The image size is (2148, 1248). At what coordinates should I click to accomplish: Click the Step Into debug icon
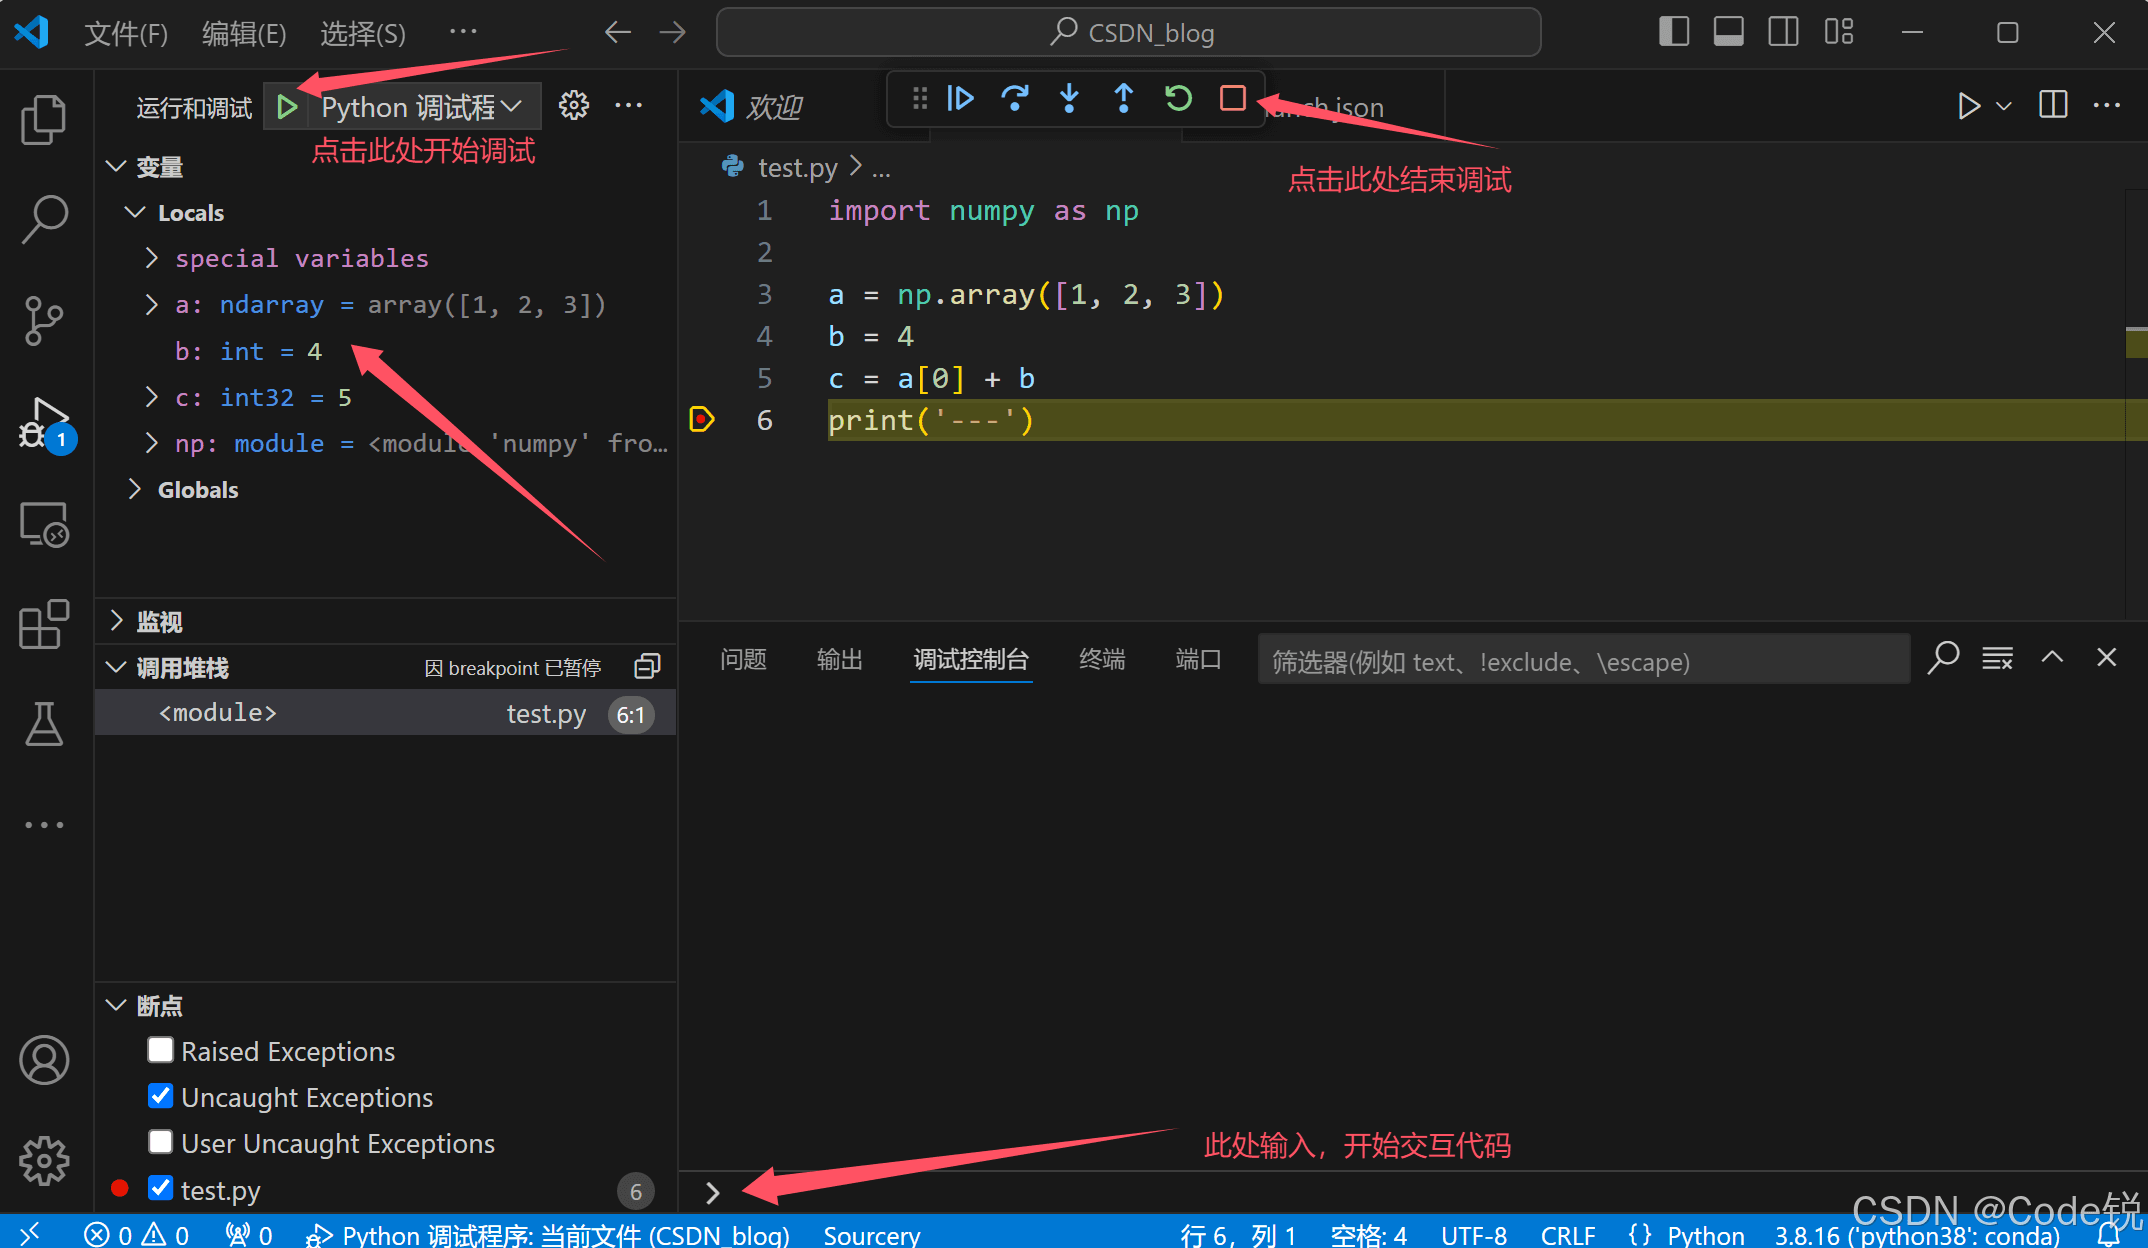(x=1069, y=99)
